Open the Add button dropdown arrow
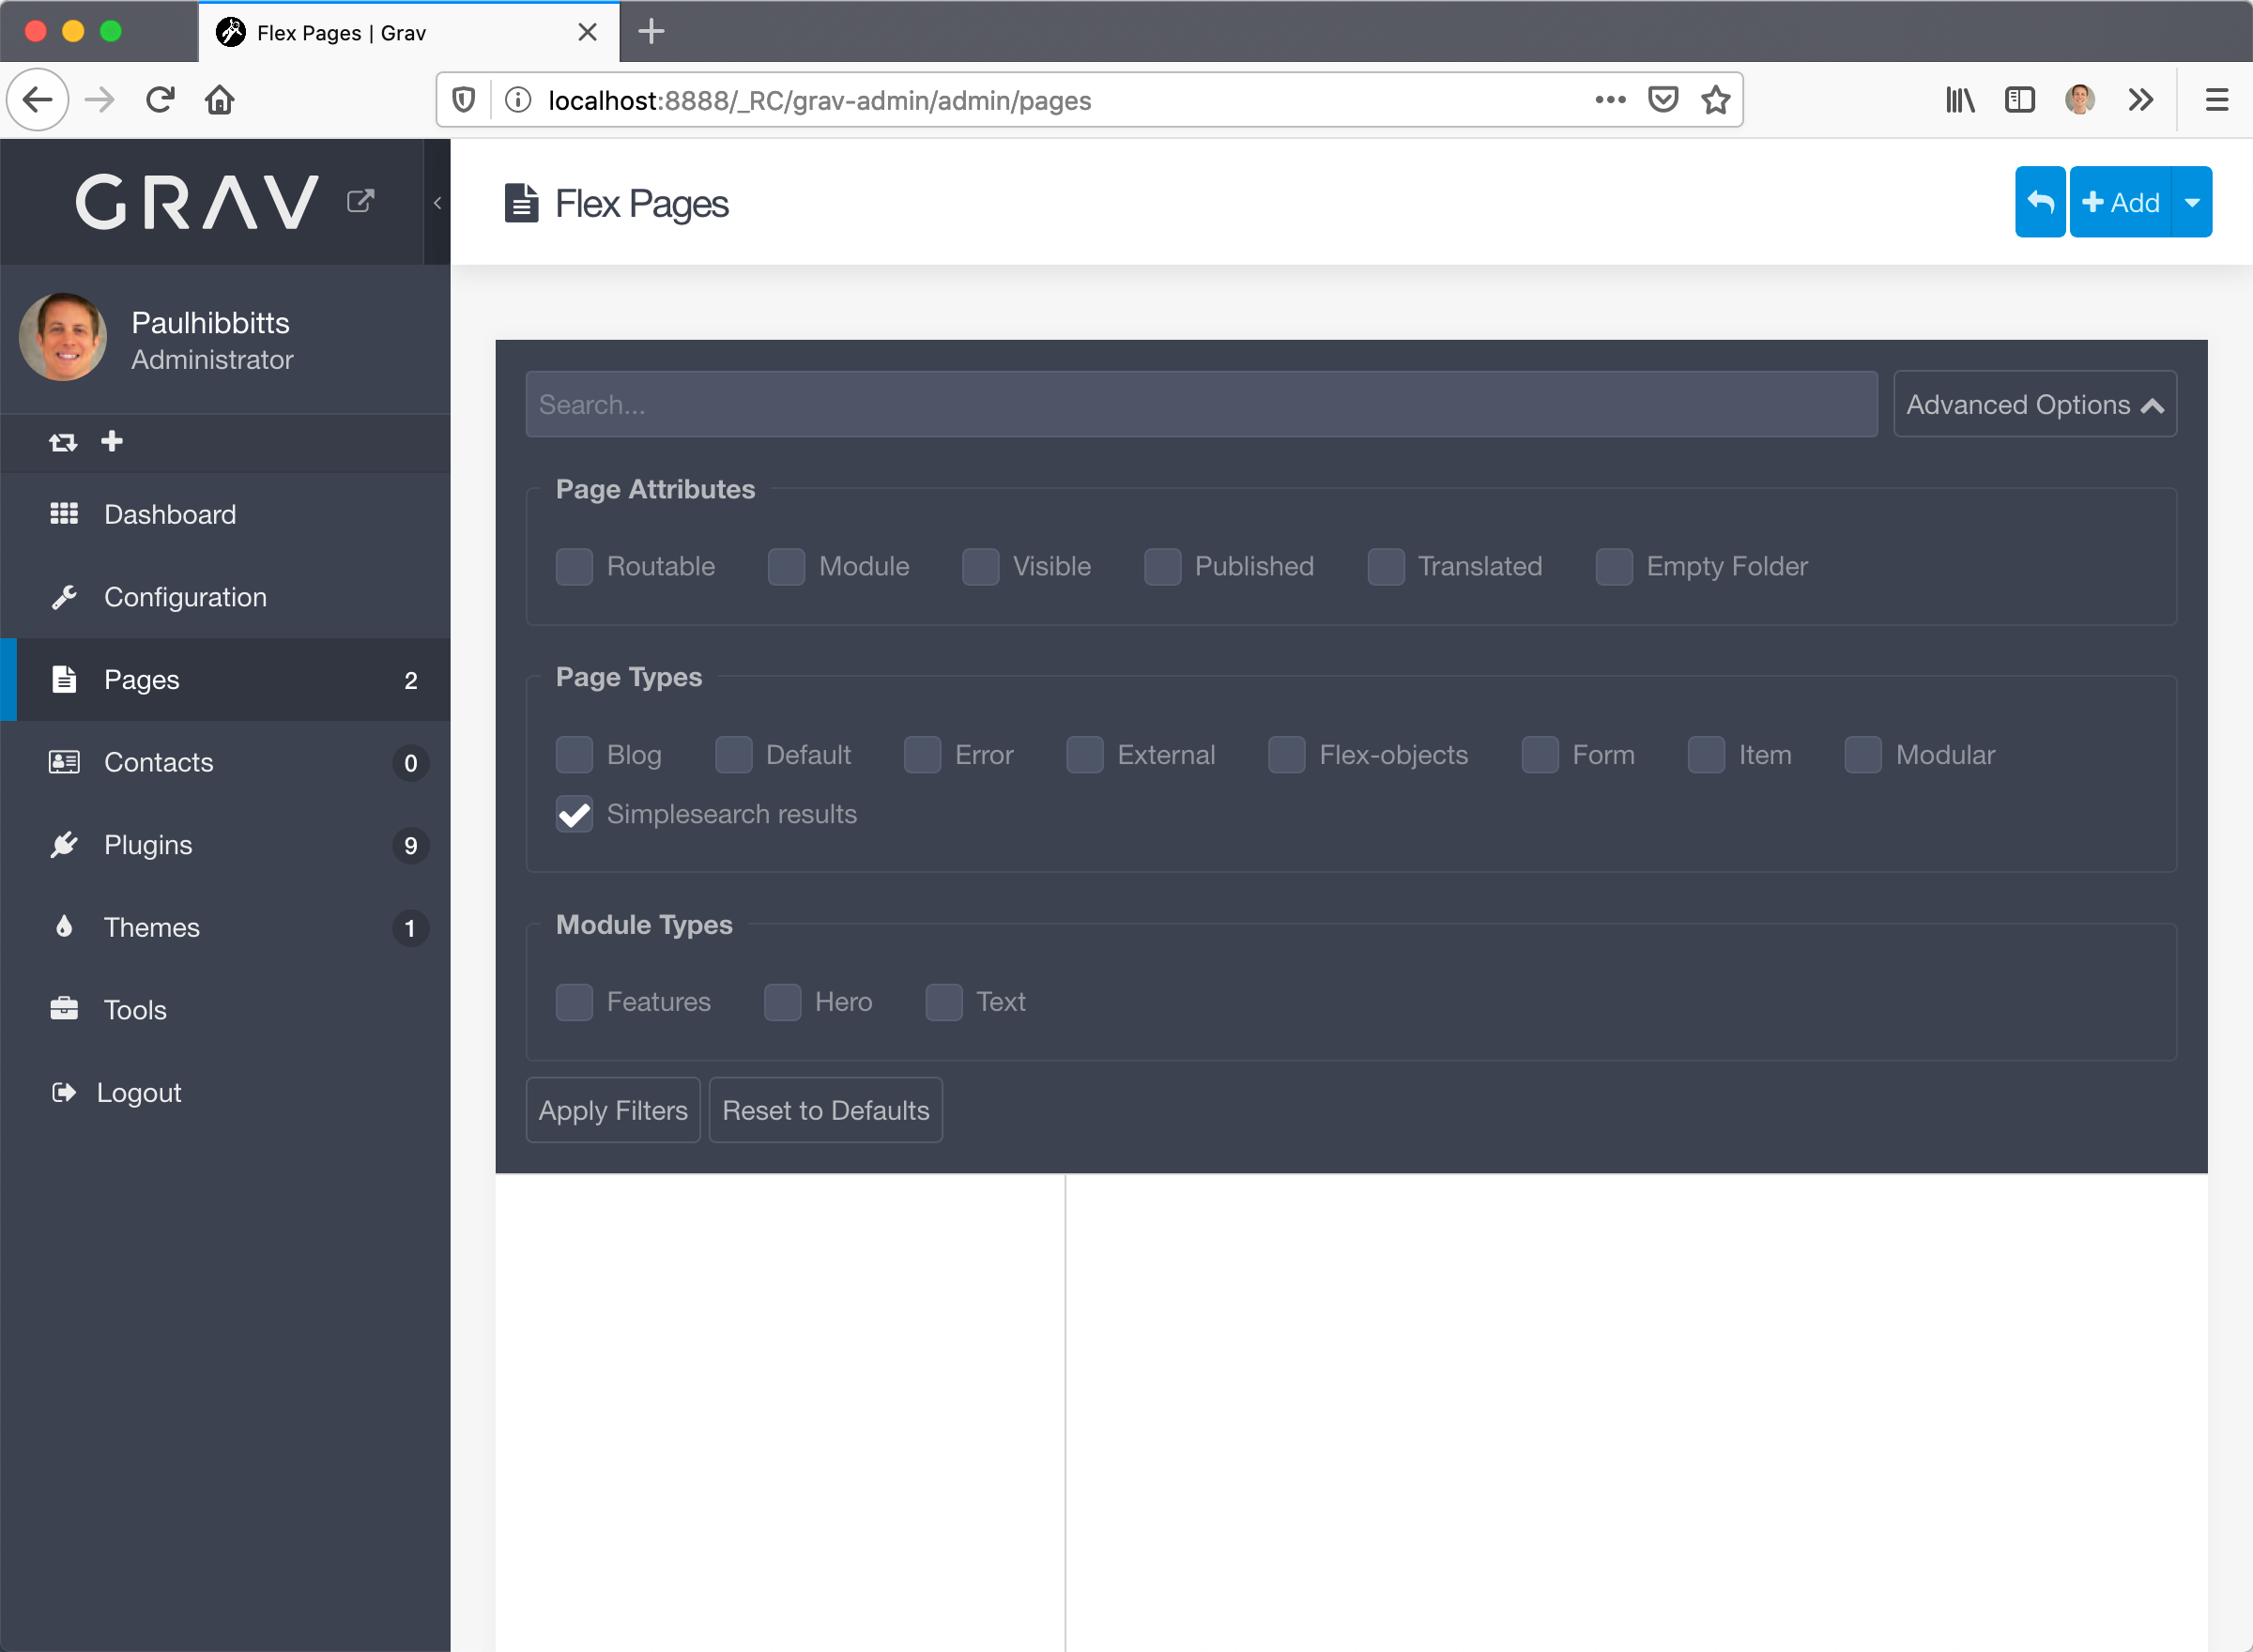Viewport: 2253px width, 1652px height. pos(2192,202)
